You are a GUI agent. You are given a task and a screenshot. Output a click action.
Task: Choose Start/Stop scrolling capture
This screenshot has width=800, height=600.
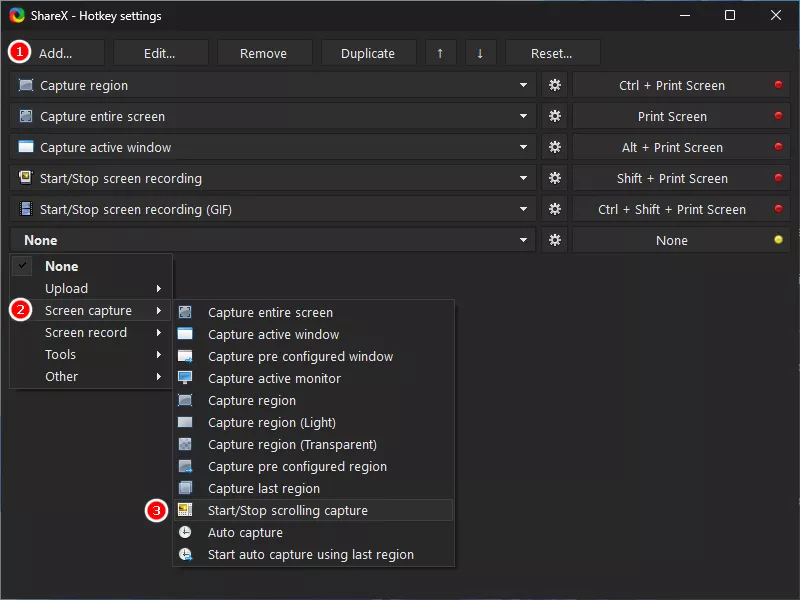(313, 510)
